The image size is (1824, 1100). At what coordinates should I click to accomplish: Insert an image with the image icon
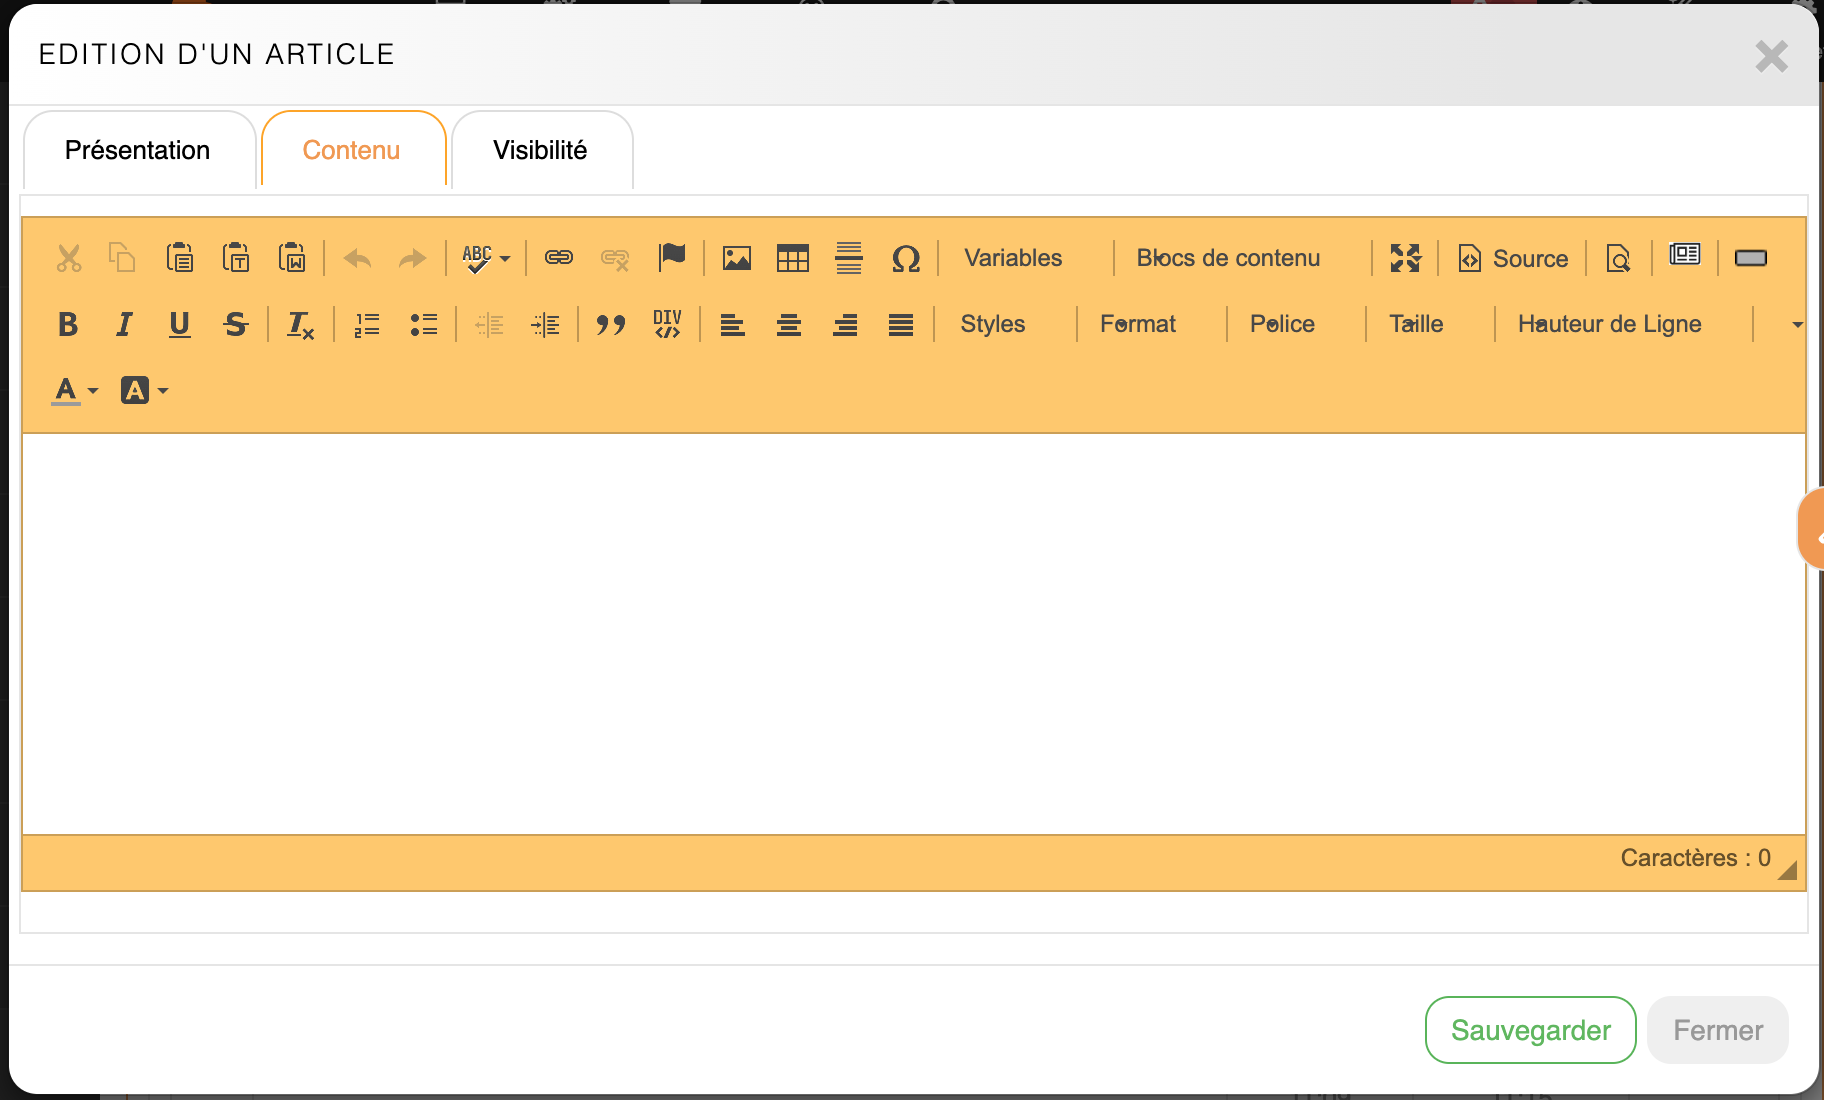pos(736,258)
